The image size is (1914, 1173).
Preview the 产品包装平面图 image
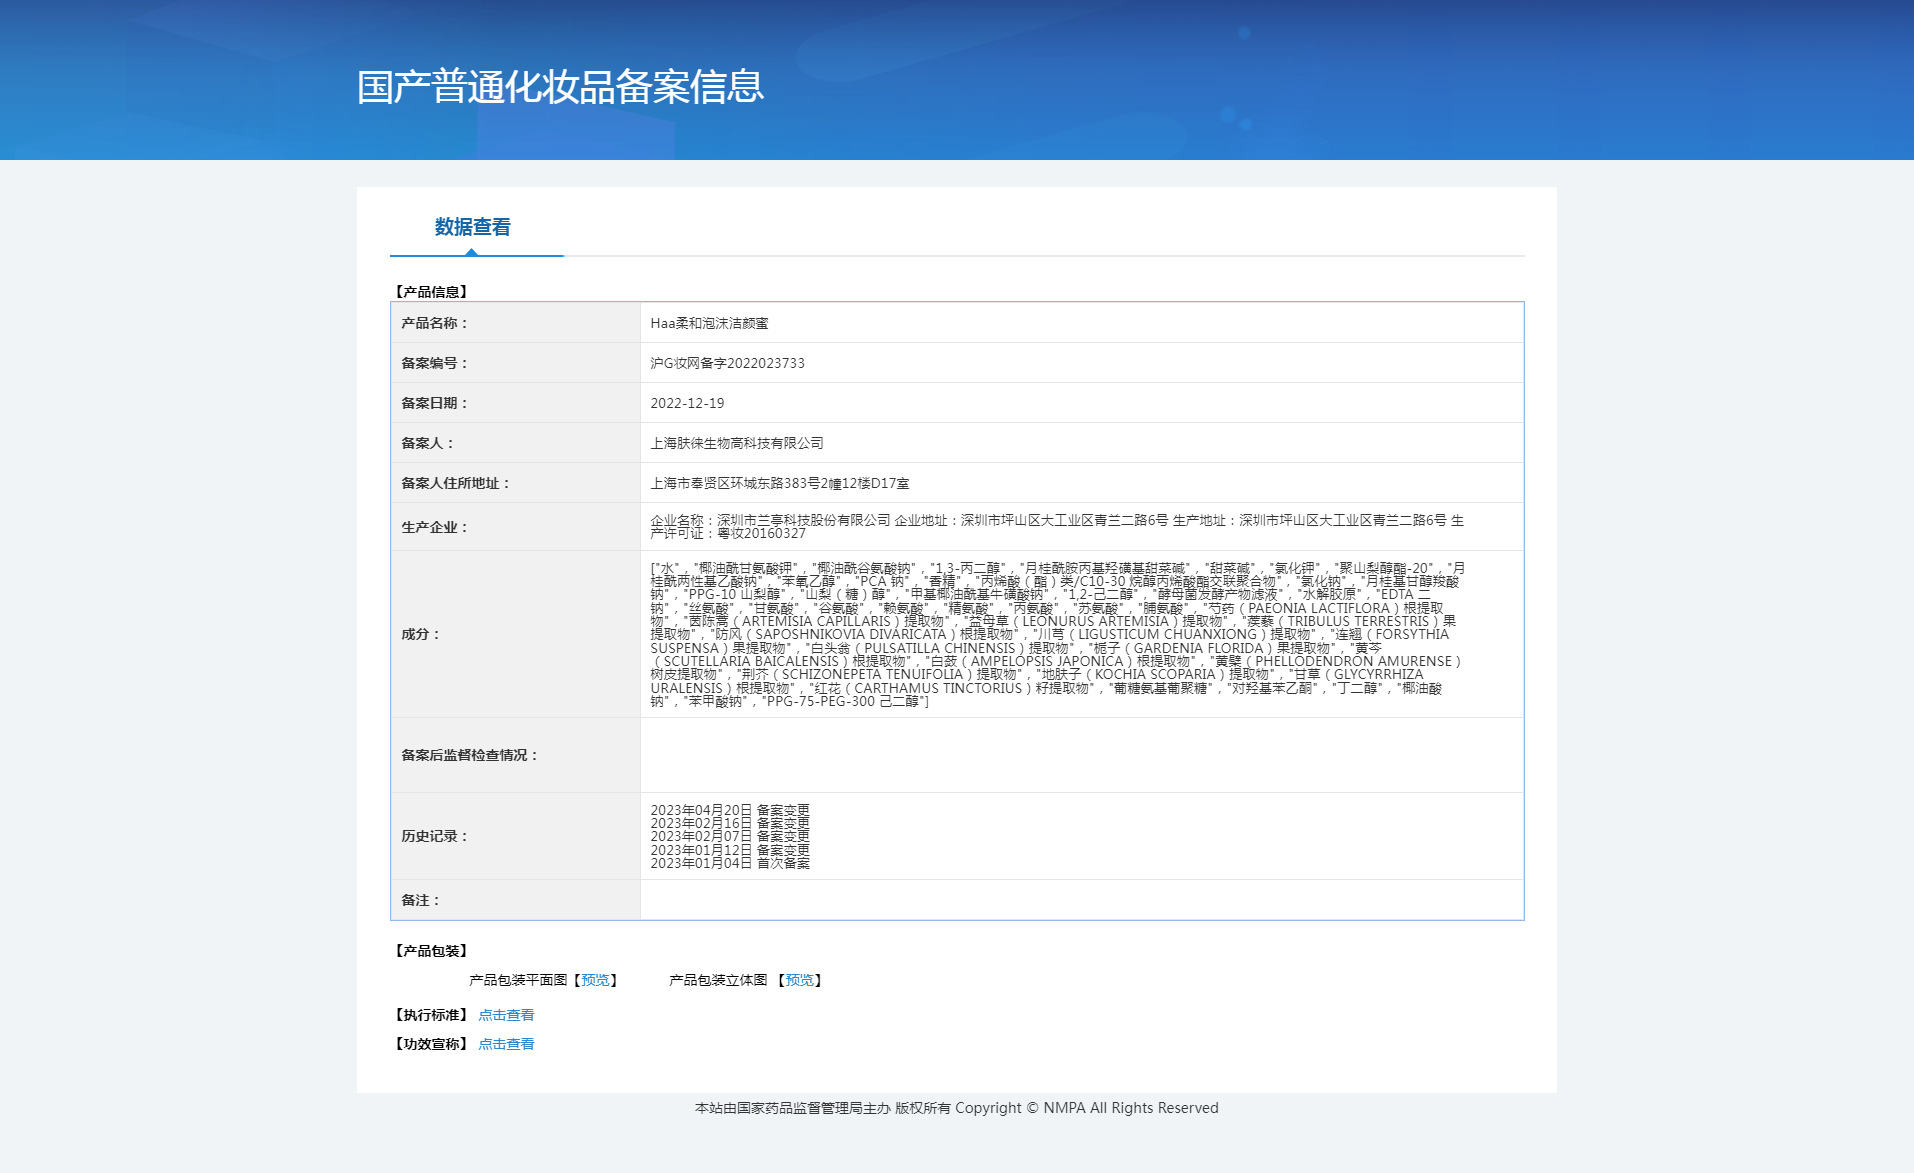(x=596, y=980)
